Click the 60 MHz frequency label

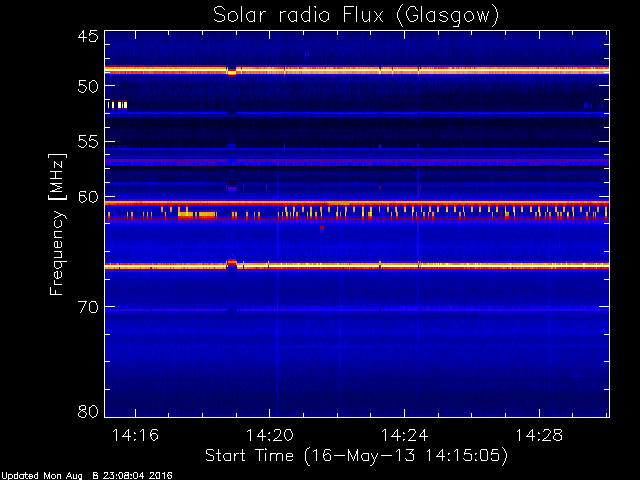coord(88,197)
